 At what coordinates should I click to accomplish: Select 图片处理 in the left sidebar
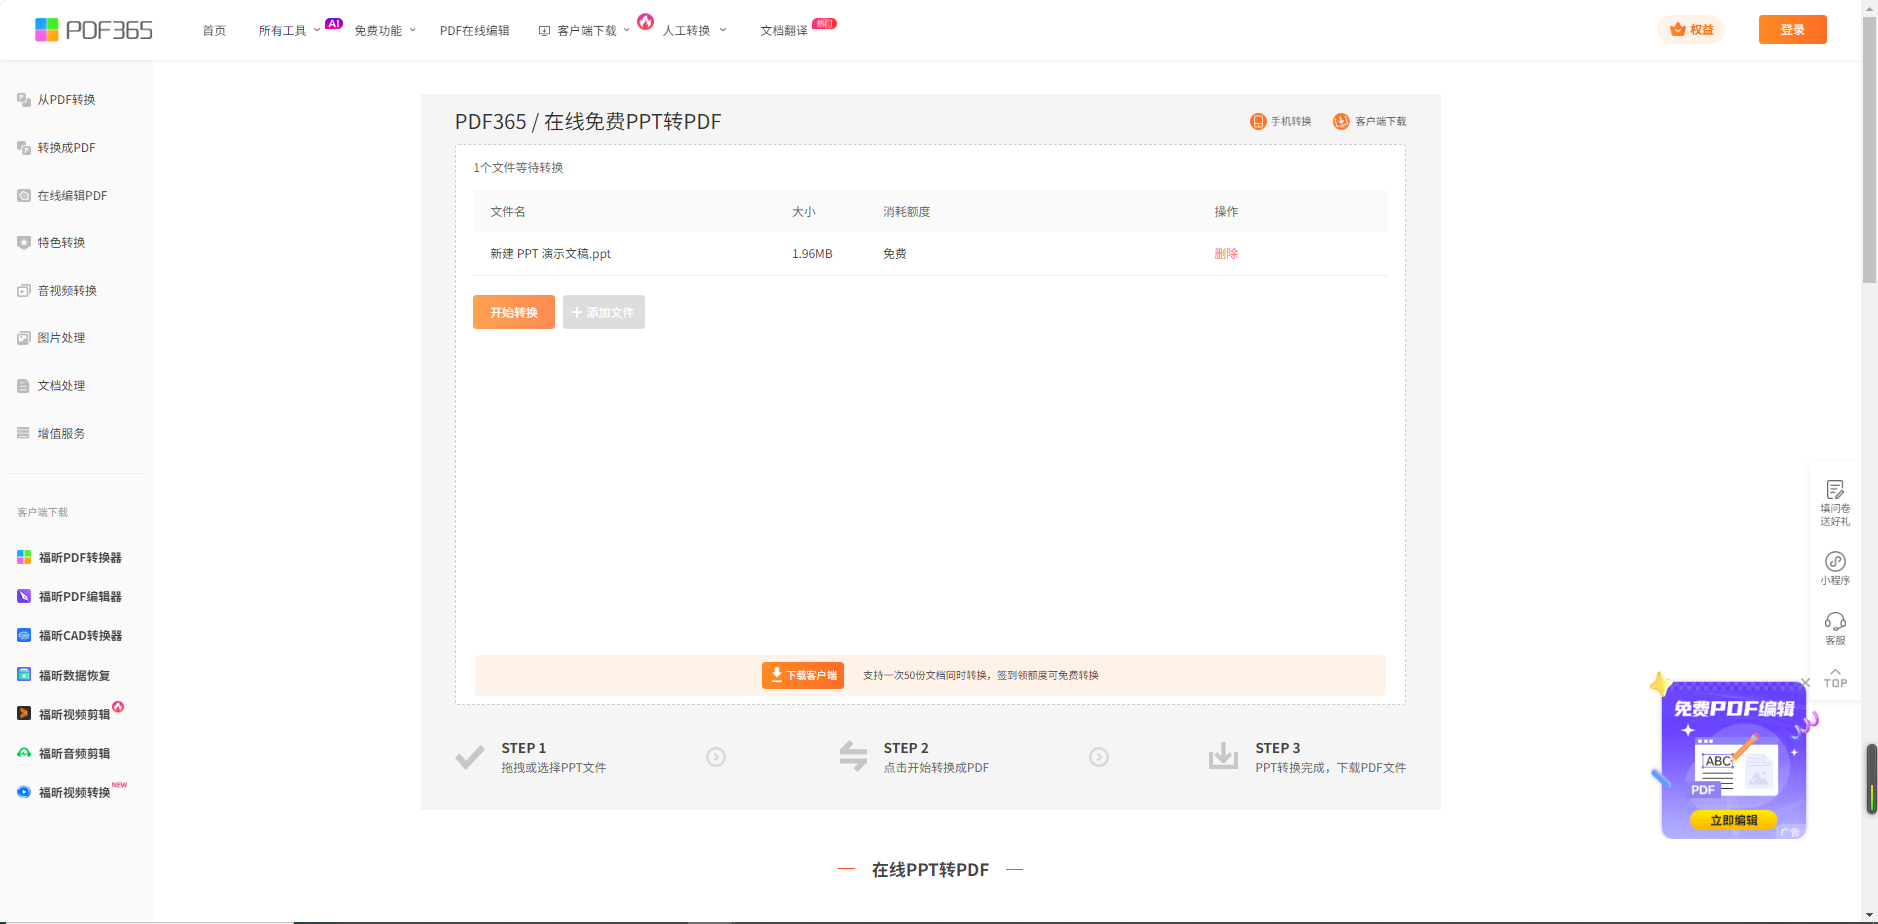pos(61,338)
